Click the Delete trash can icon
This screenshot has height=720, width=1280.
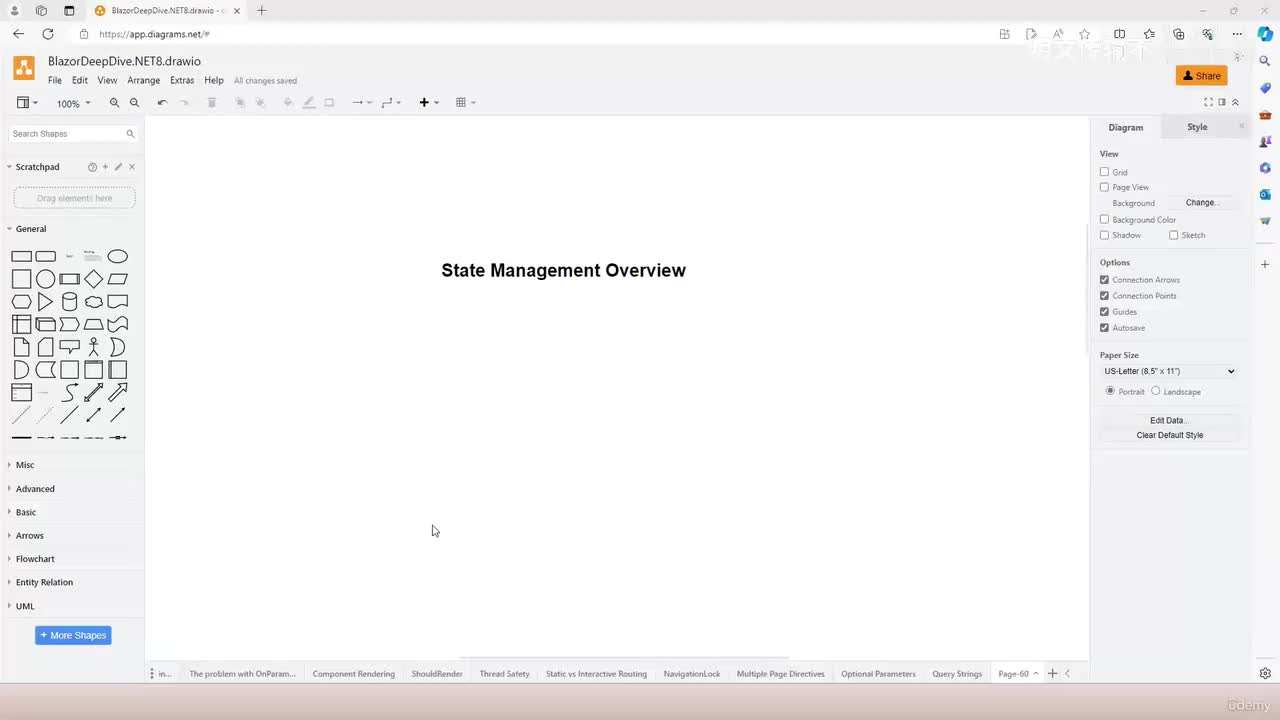pyautogui.click(x=211, y=102)
